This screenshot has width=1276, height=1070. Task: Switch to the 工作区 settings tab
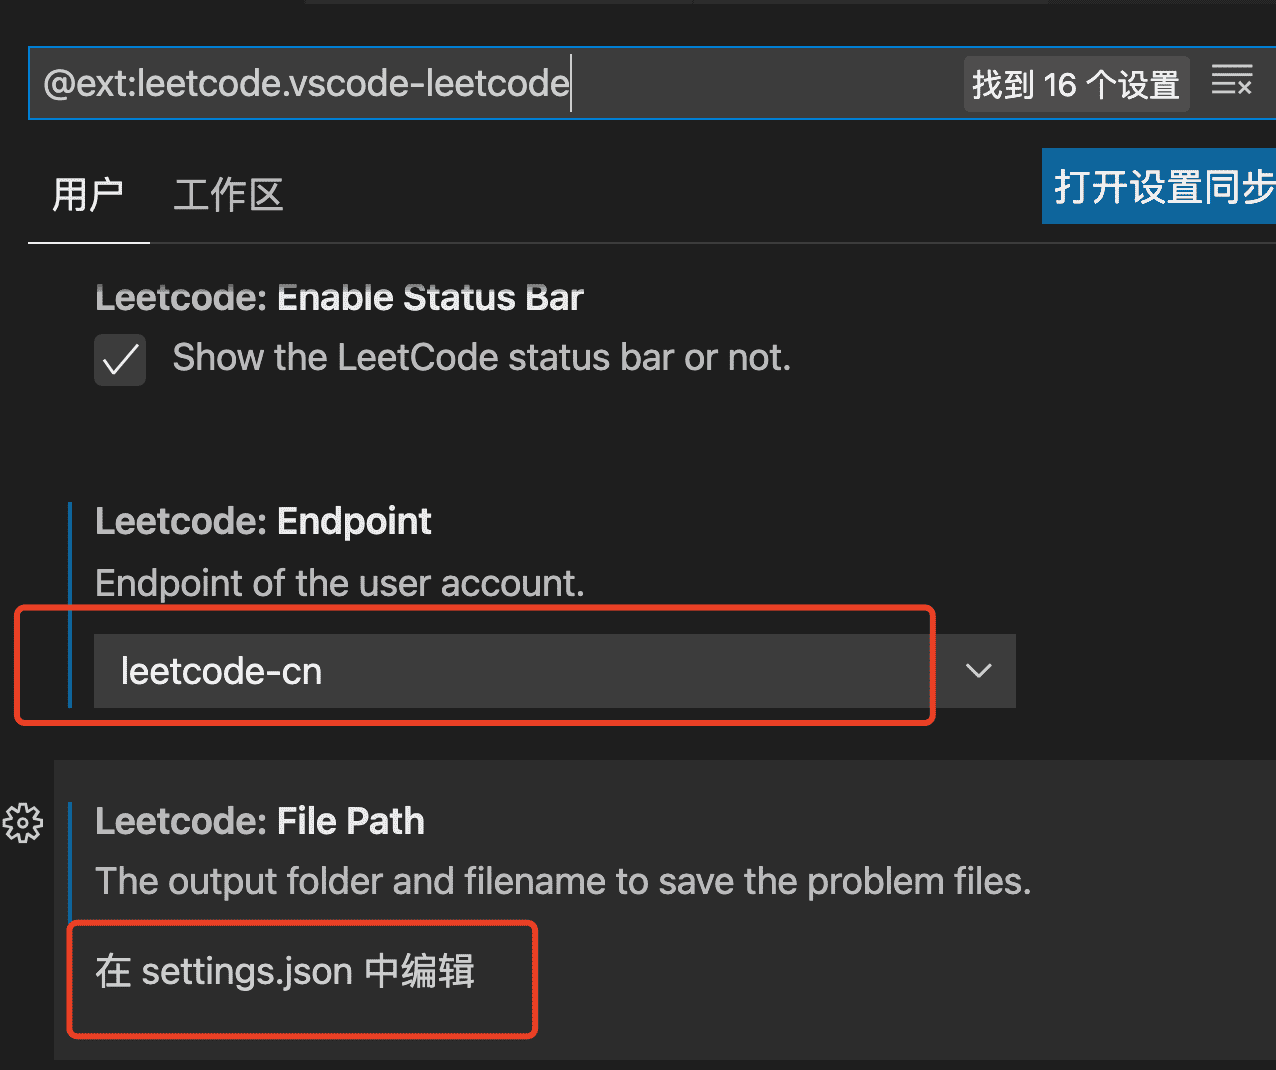pos(228,195)
